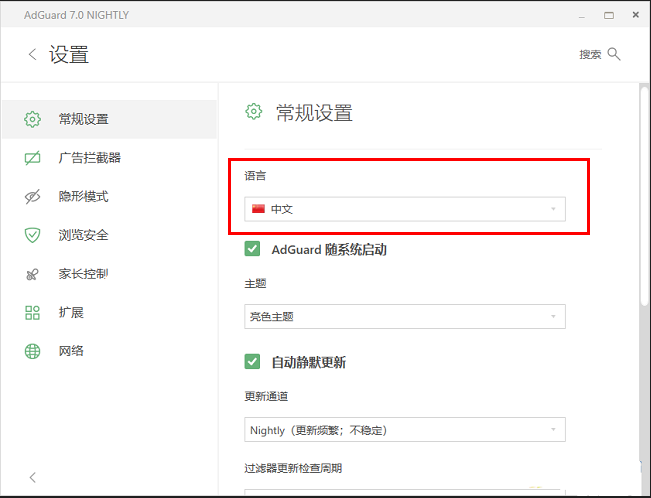The image size is (651, 498).
Task: Expand the 语言 dropdown showing 中文
Action: pos(405,209)
